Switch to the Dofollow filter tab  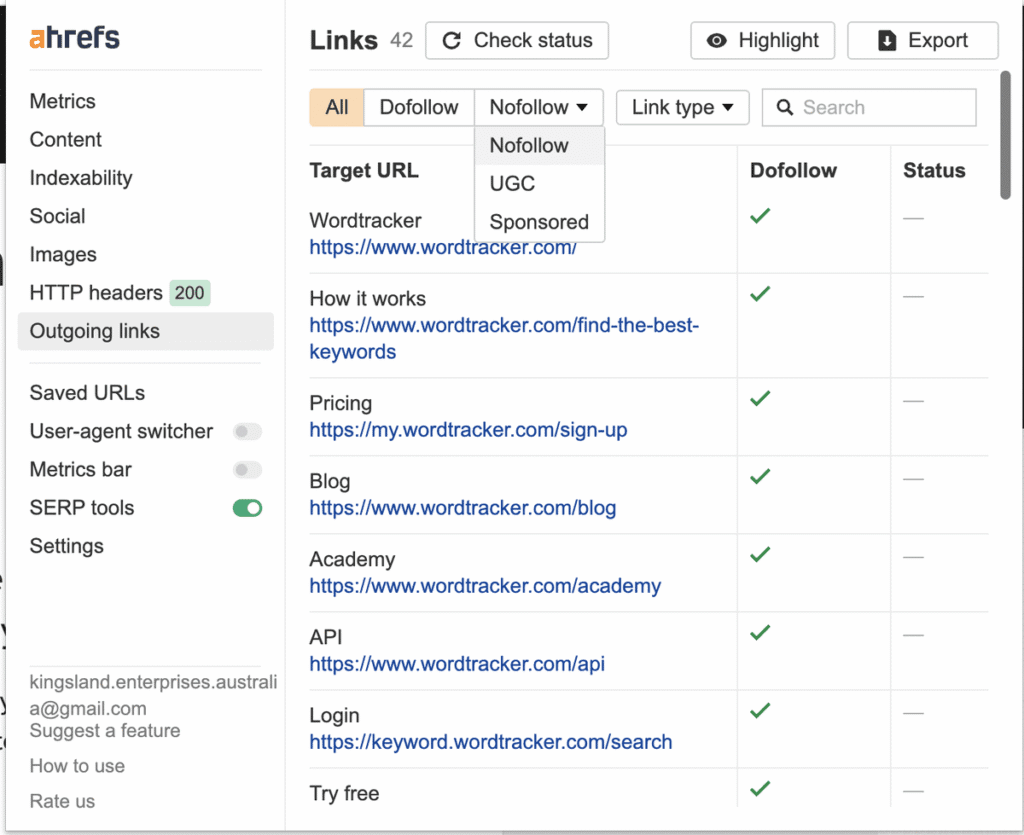(x=418, y=108)
